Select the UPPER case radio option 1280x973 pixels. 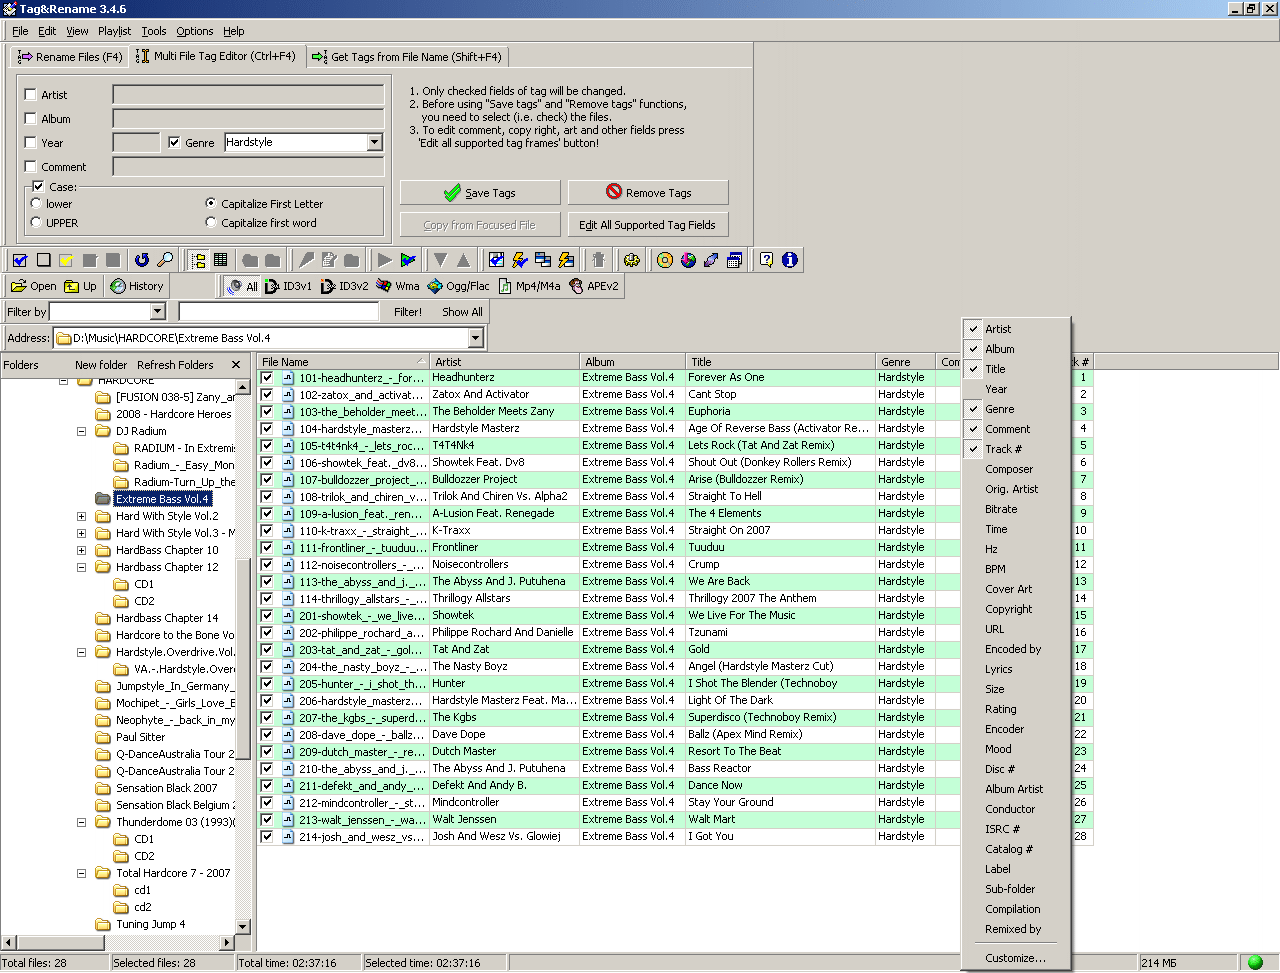pos(36,222)
